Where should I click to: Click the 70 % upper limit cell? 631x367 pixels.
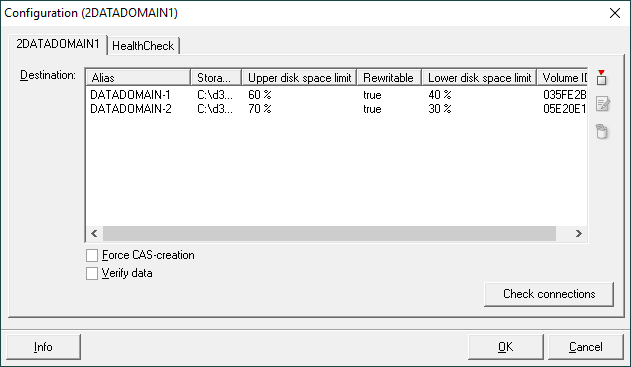260,109
